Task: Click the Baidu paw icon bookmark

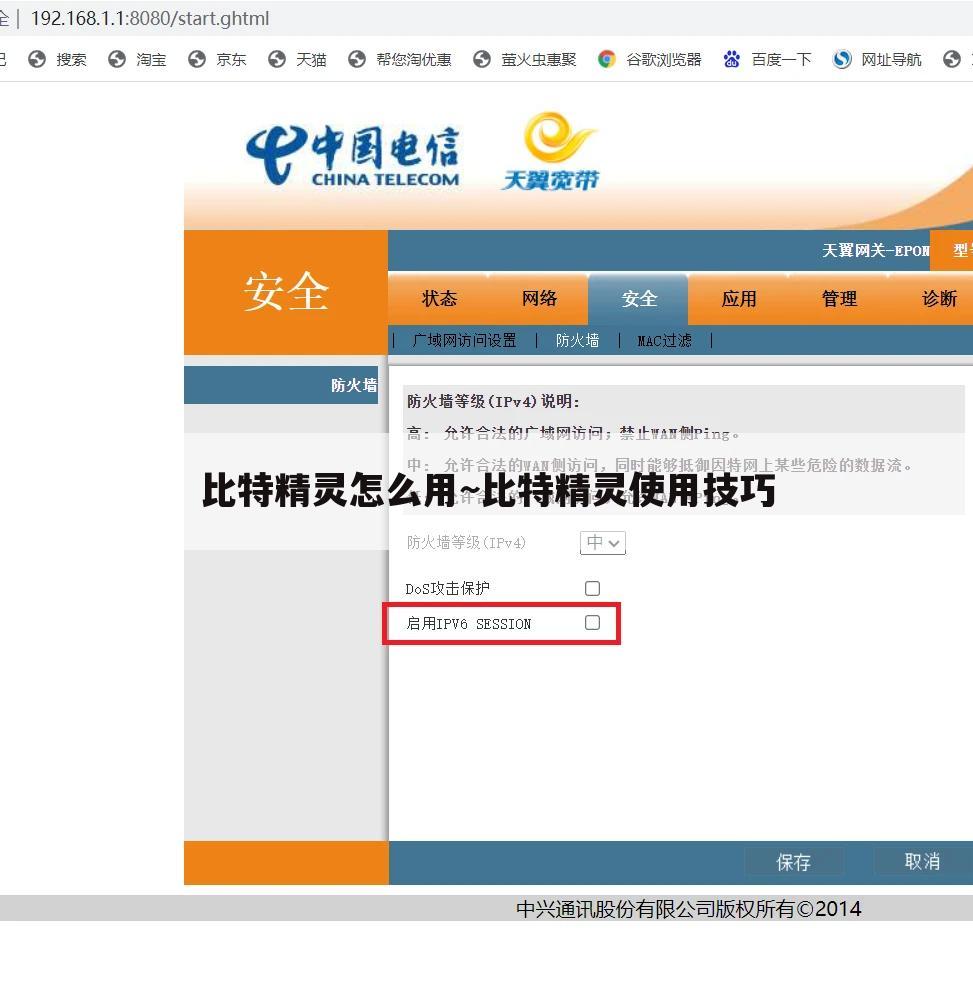Action: tap(731, 59)
